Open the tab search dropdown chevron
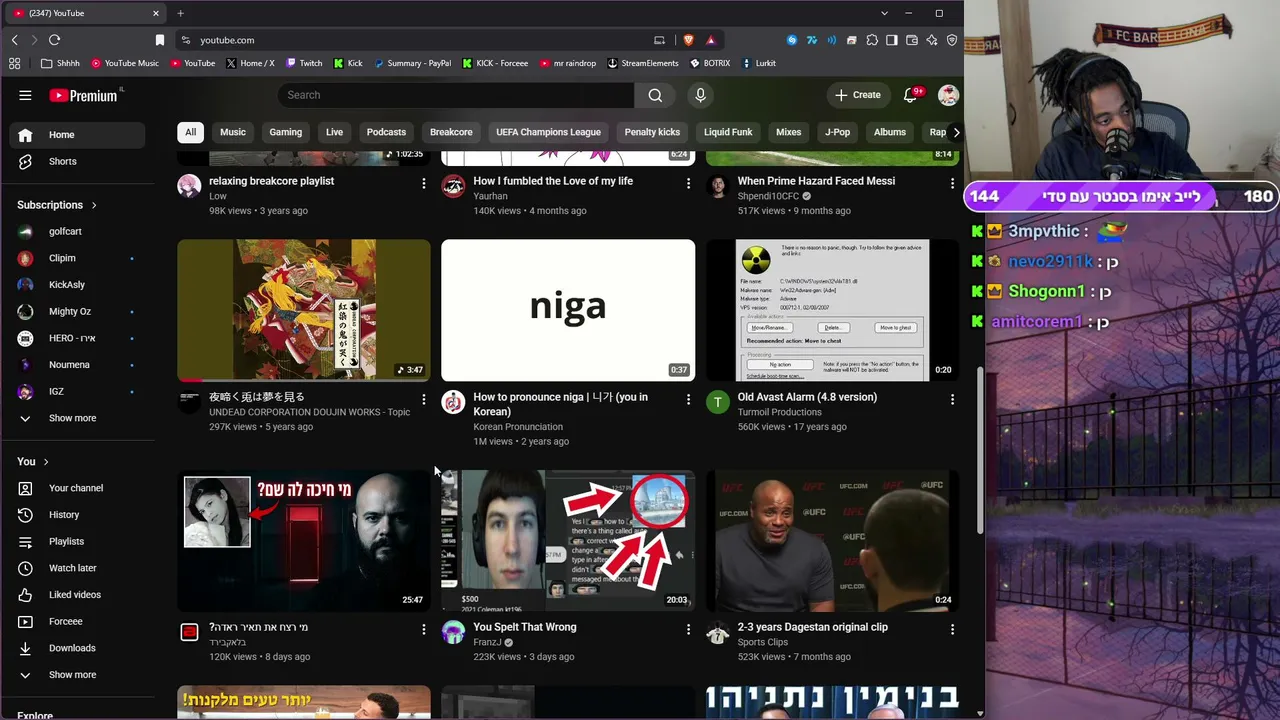The width and height of the screenshot is (1280, 720). tap(884, 13)
